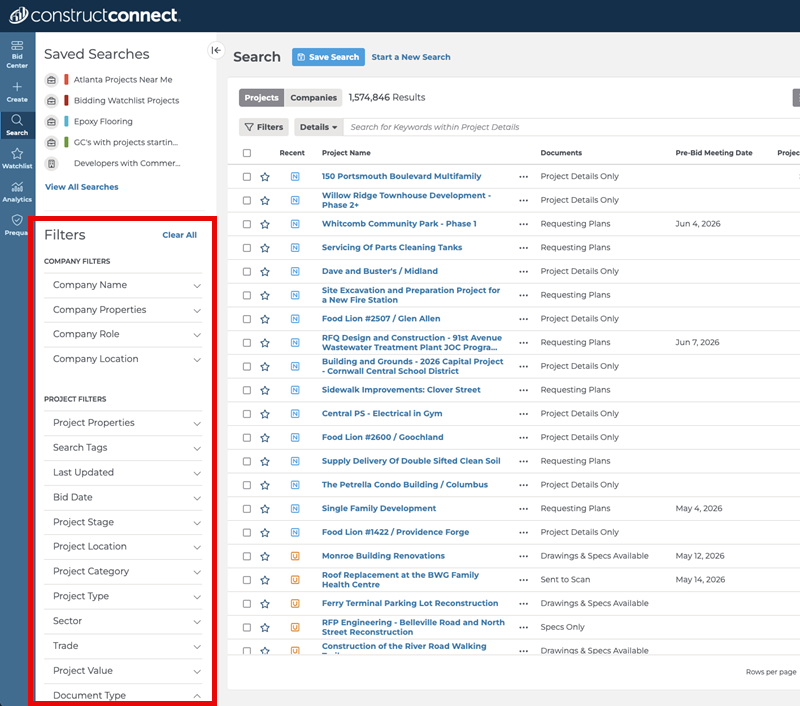Open Bid Center in sidebar
The height and width of the screenshot is (706, 800).
(x=17, y=54)
